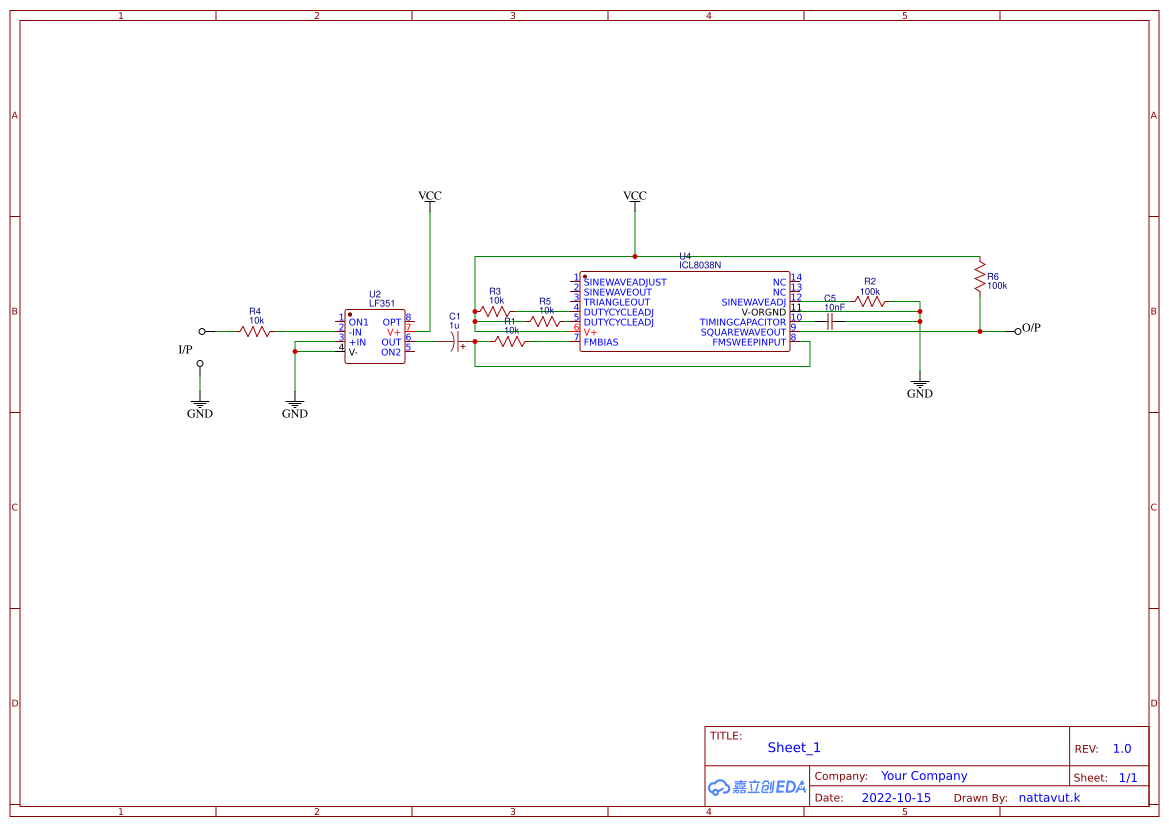
Task: Click the sheet number 1/1
Action: 1128,778
